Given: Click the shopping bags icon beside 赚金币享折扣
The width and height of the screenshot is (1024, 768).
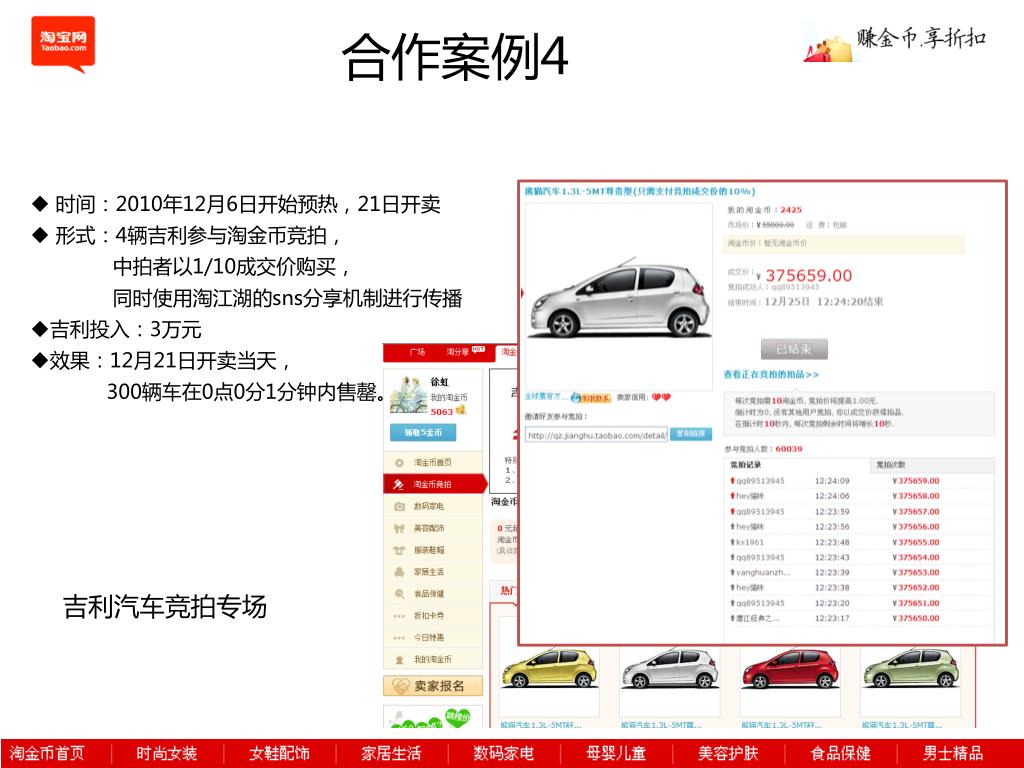Looking at the screenshot, I should [x=827, y=48].
